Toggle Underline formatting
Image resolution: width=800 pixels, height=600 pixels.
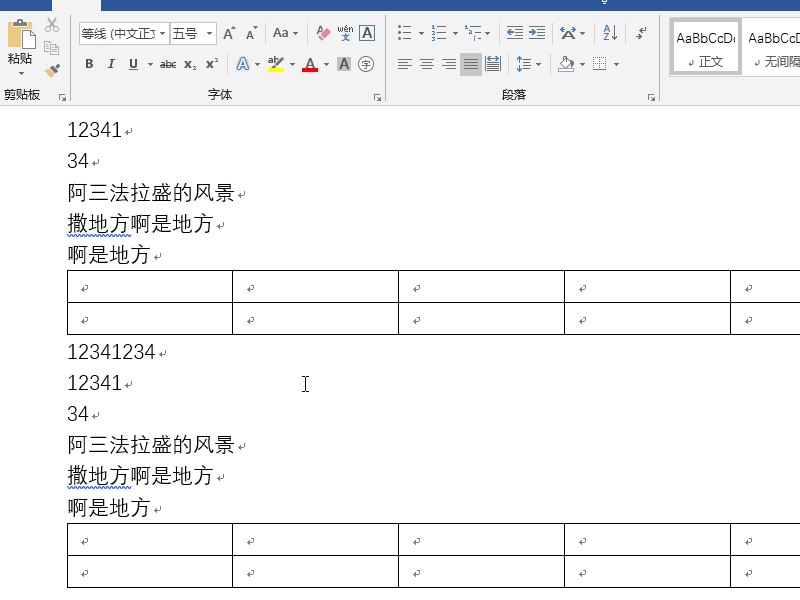pyautogui.click(x=133, y=64)
